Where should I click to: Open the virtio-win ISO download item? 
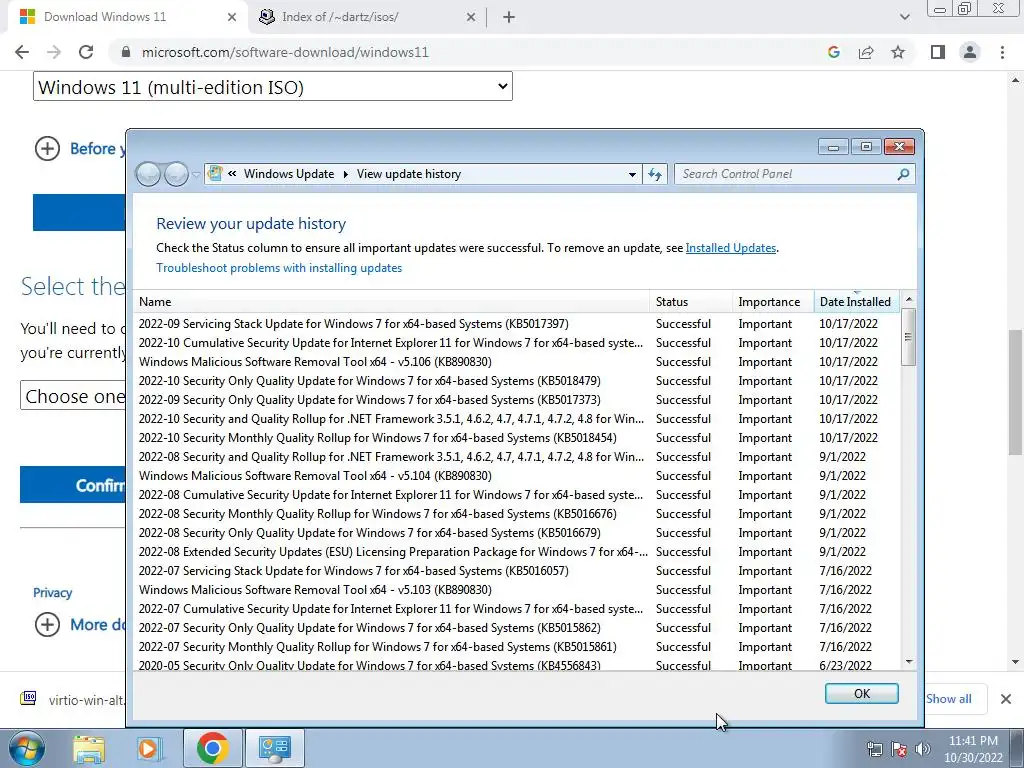click(x=72, y=699)
